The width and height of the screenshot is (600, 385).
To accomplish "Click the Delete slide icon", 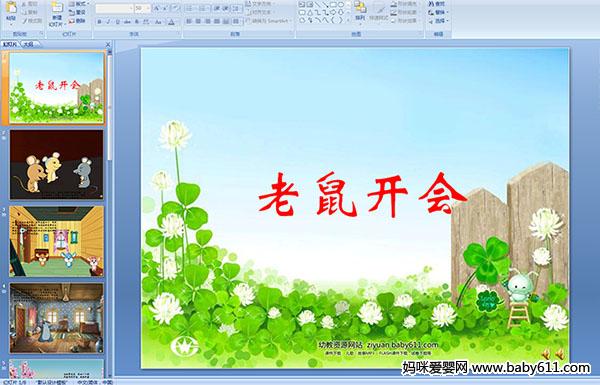I will 78,21.
